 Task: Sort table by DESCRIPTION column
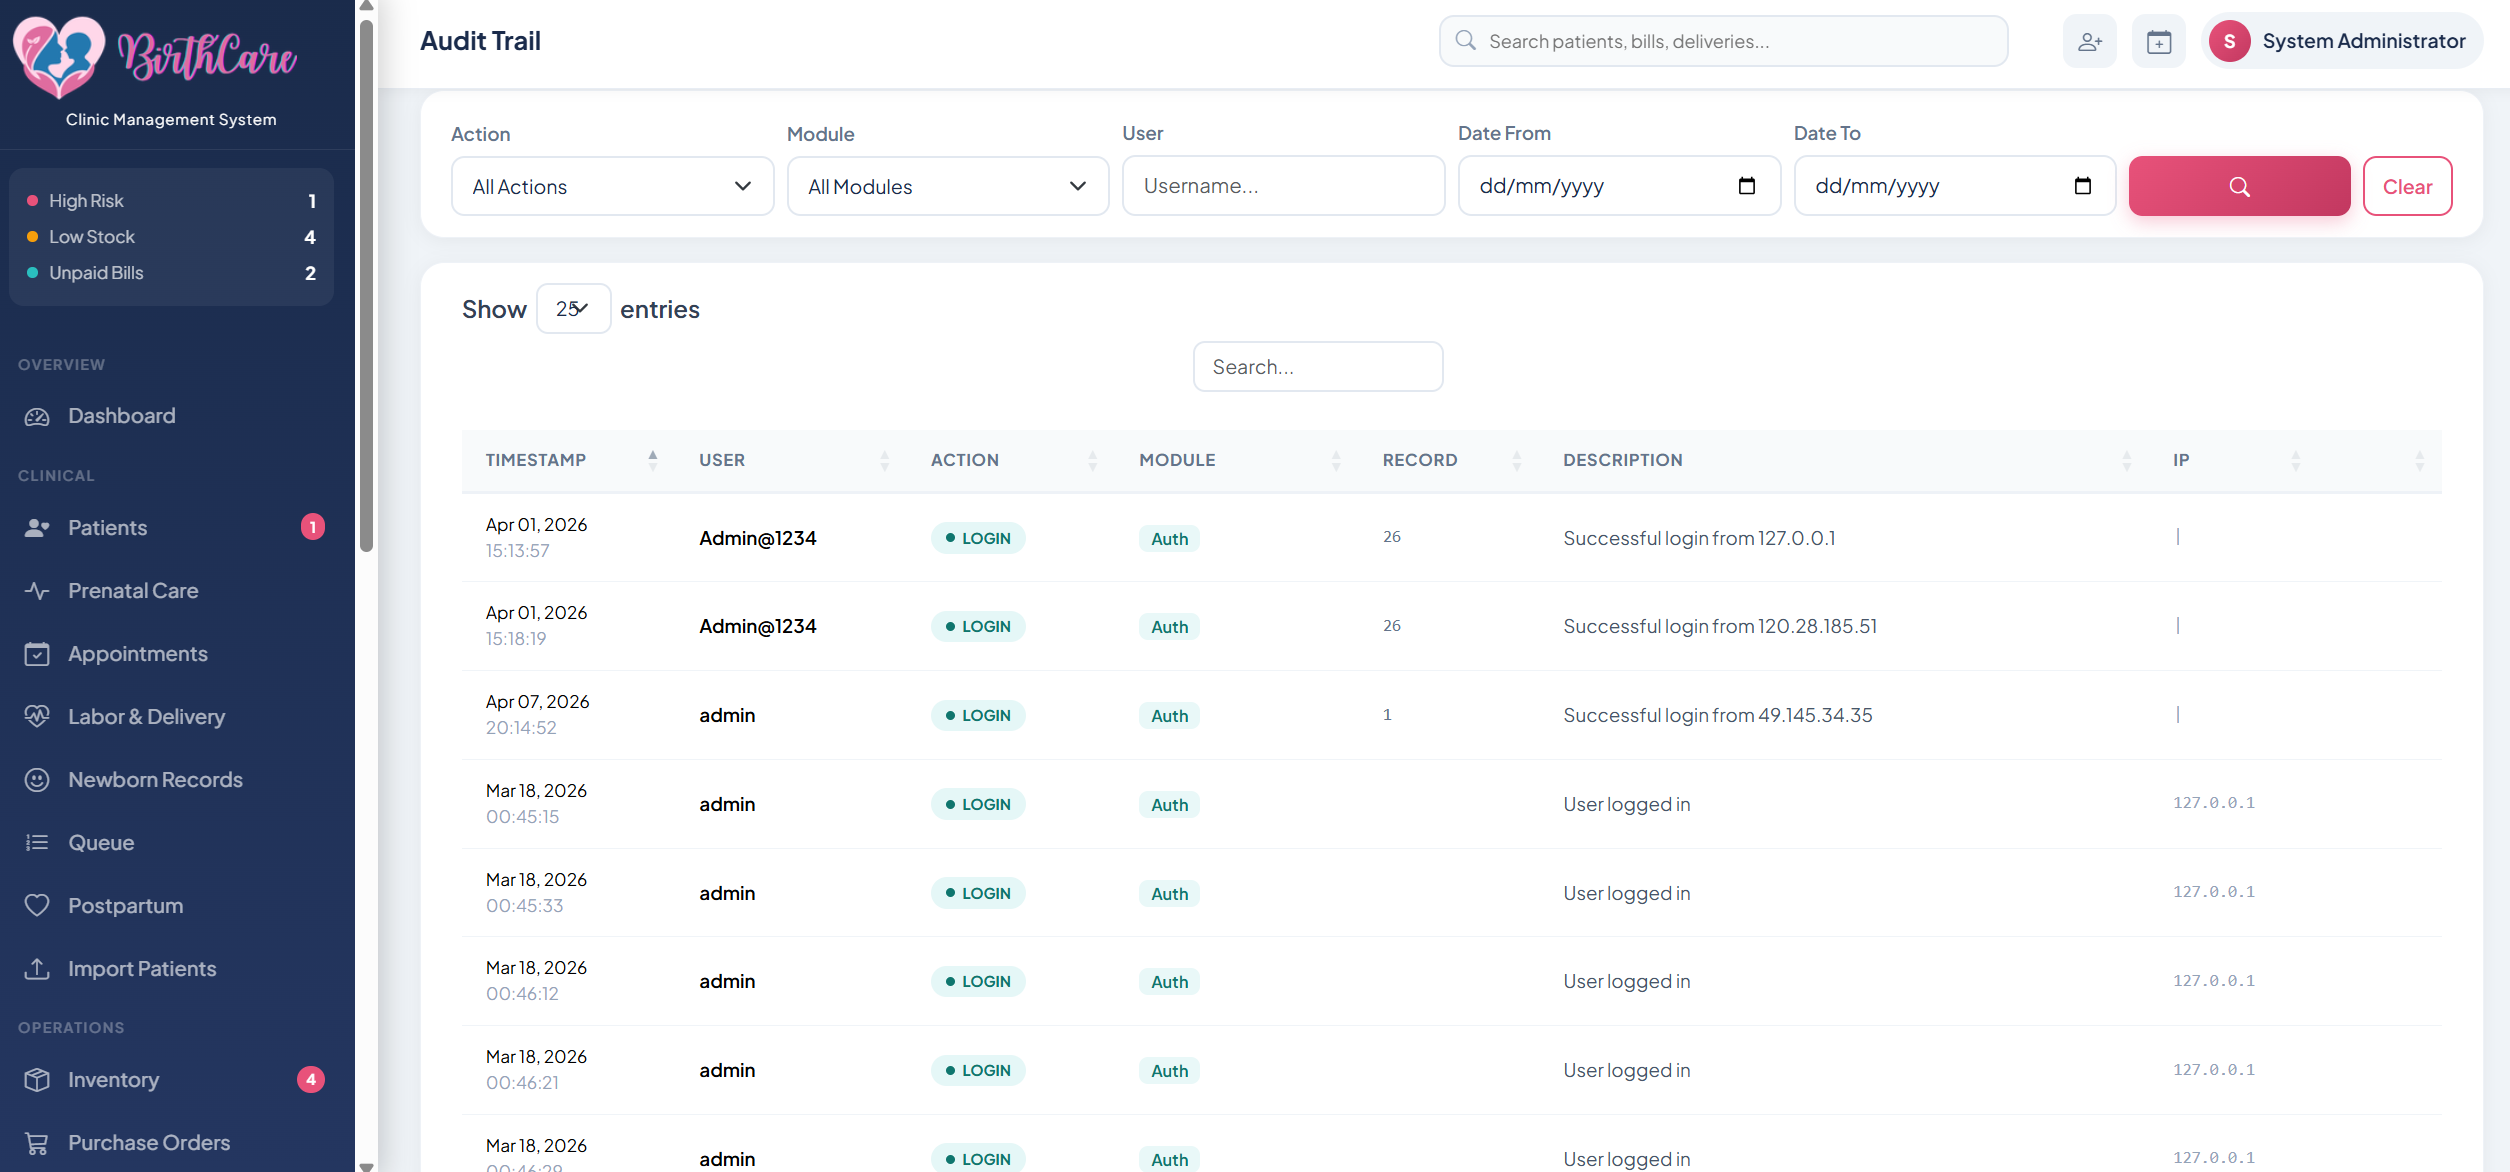1845,460
